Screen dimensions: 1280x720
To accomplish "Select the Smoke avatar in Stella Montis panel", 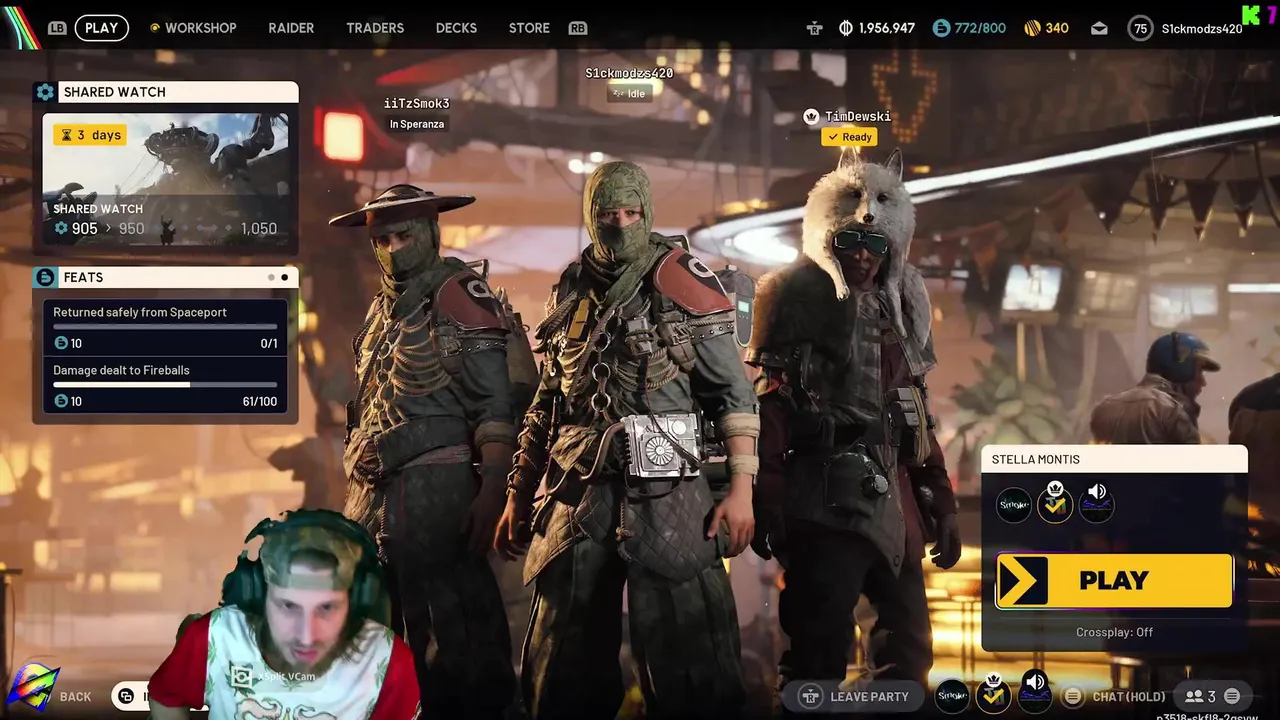I will tap(1013, 505).
